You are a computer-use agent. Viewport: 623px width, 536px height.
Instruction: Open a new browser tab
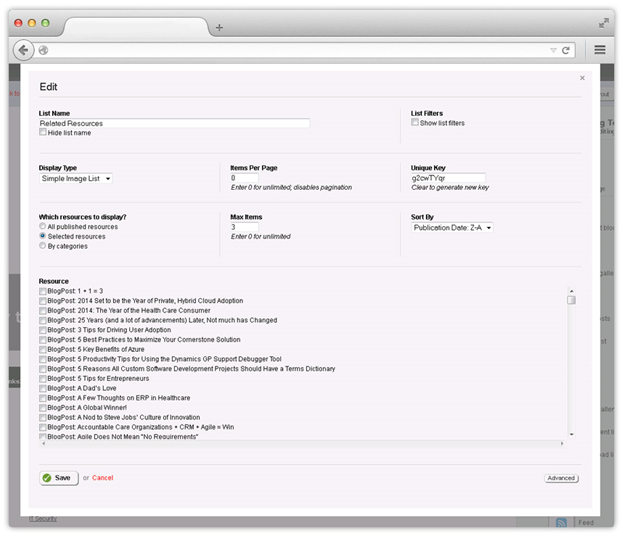[x=219, y=27]
